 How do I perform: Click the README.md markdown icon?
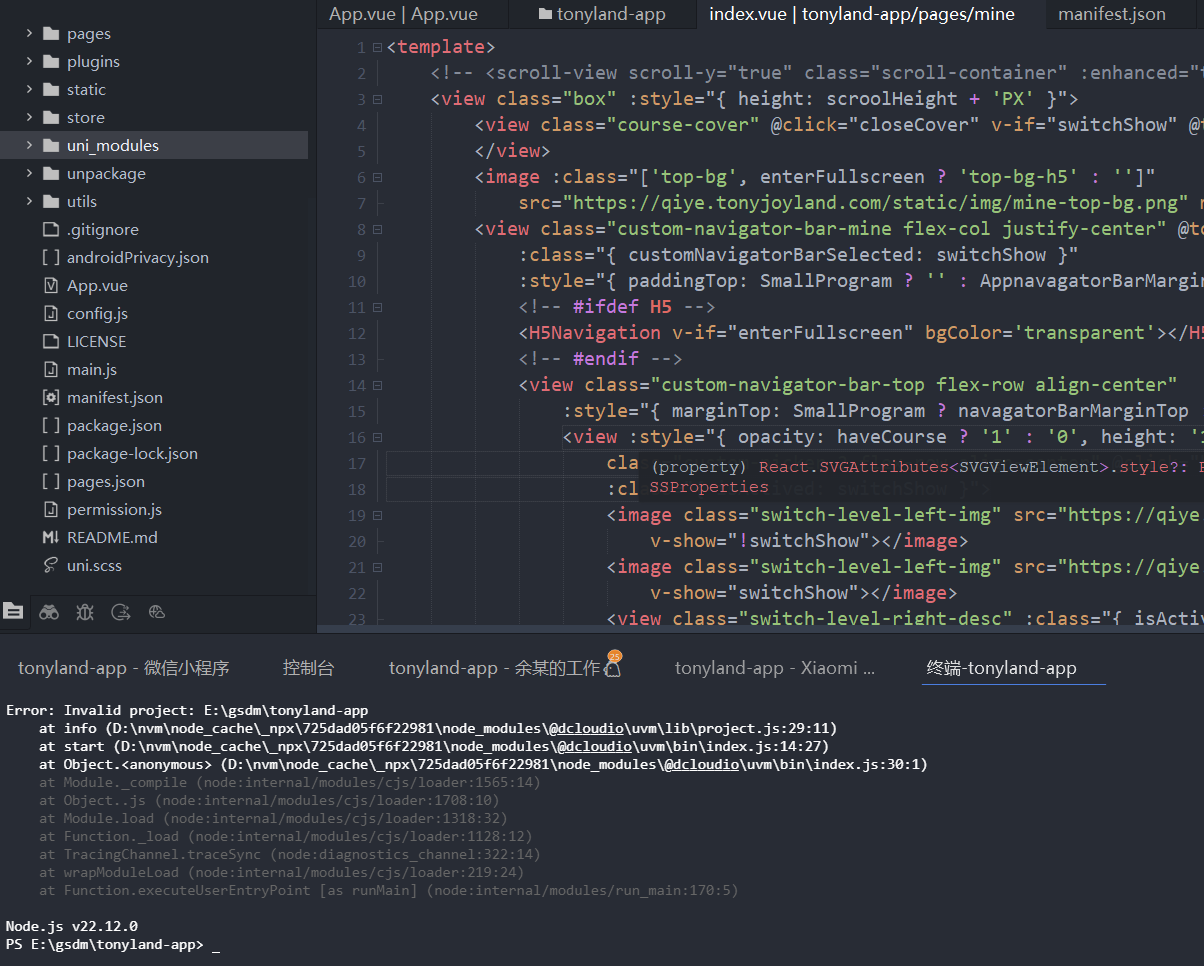[51, 537]
